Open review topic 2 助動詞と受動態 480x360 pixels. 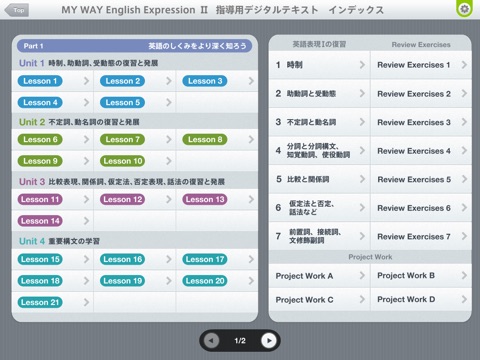coord(319,94)
